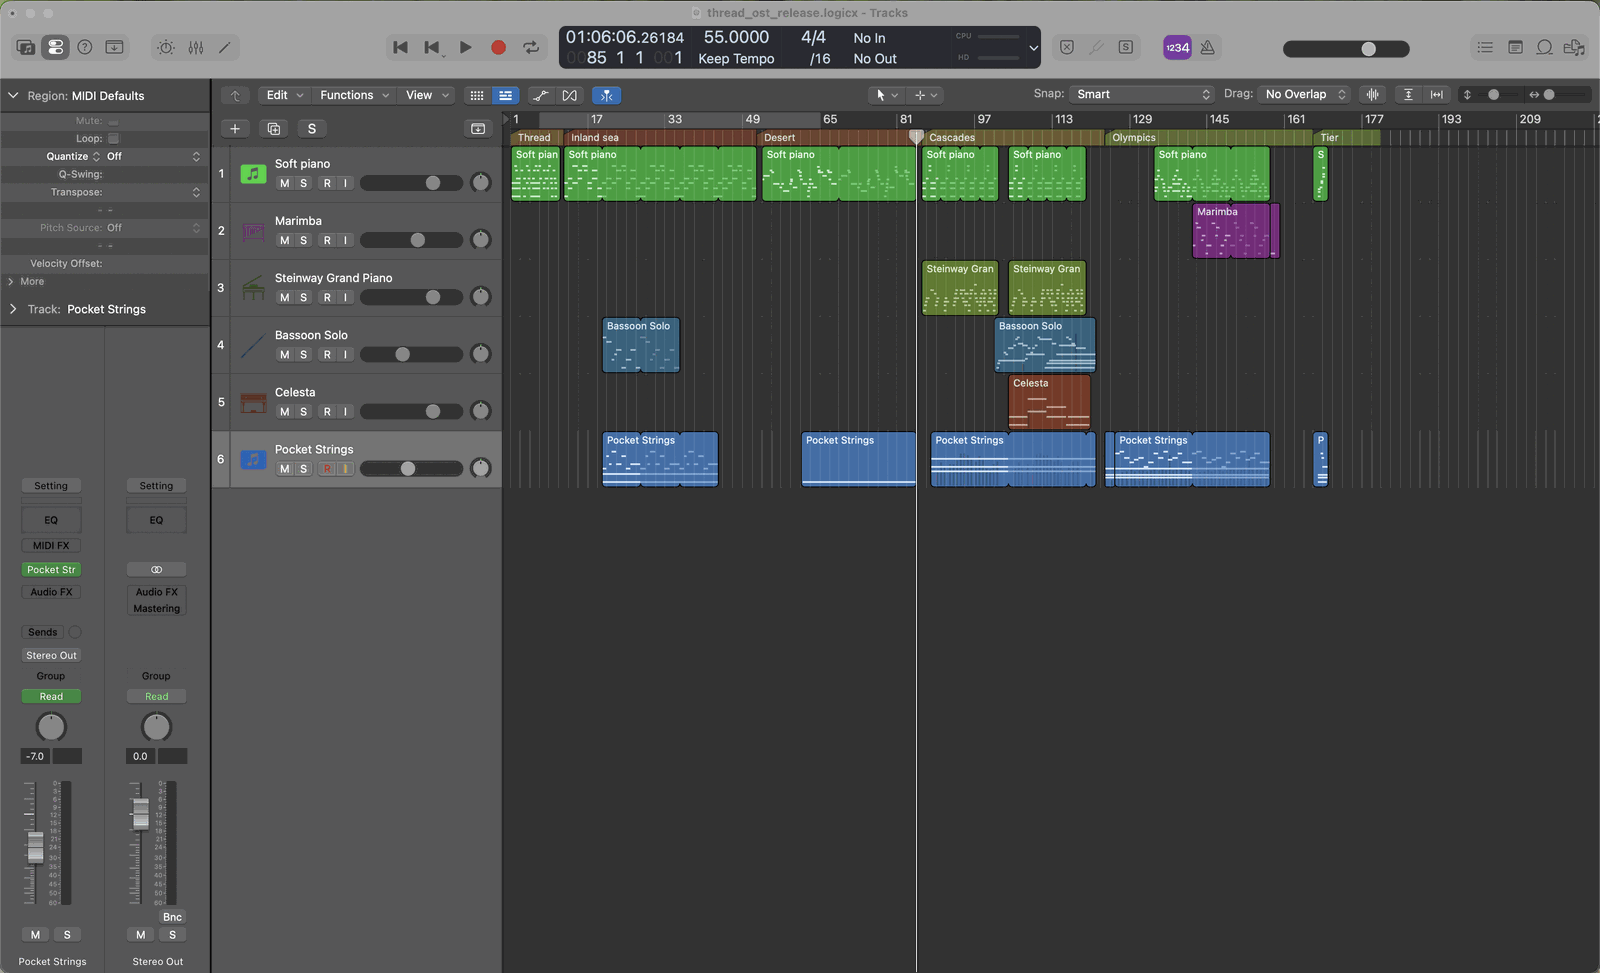Toggle global Solo S button in track header
This screenshot has height=973, width=1600.
(x=312, y=128)
